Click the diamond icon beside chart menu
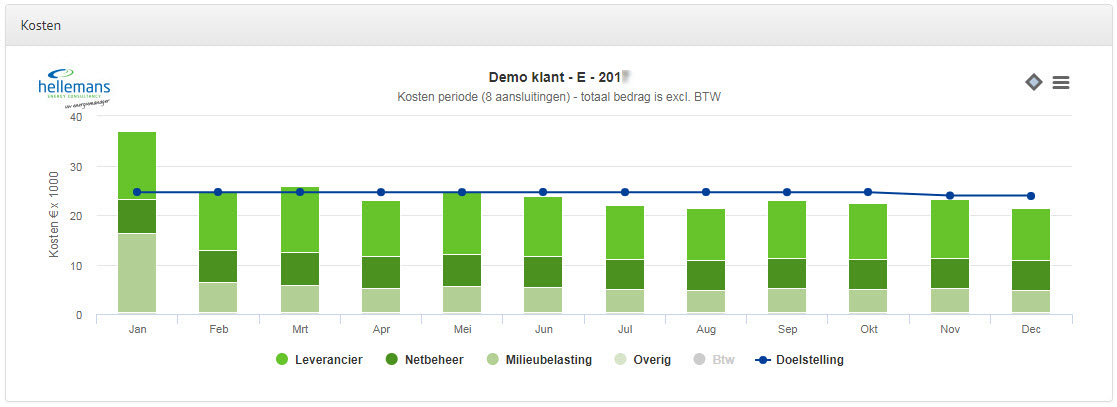This screenshot has height=407, width=1117. pos(1034,82)
